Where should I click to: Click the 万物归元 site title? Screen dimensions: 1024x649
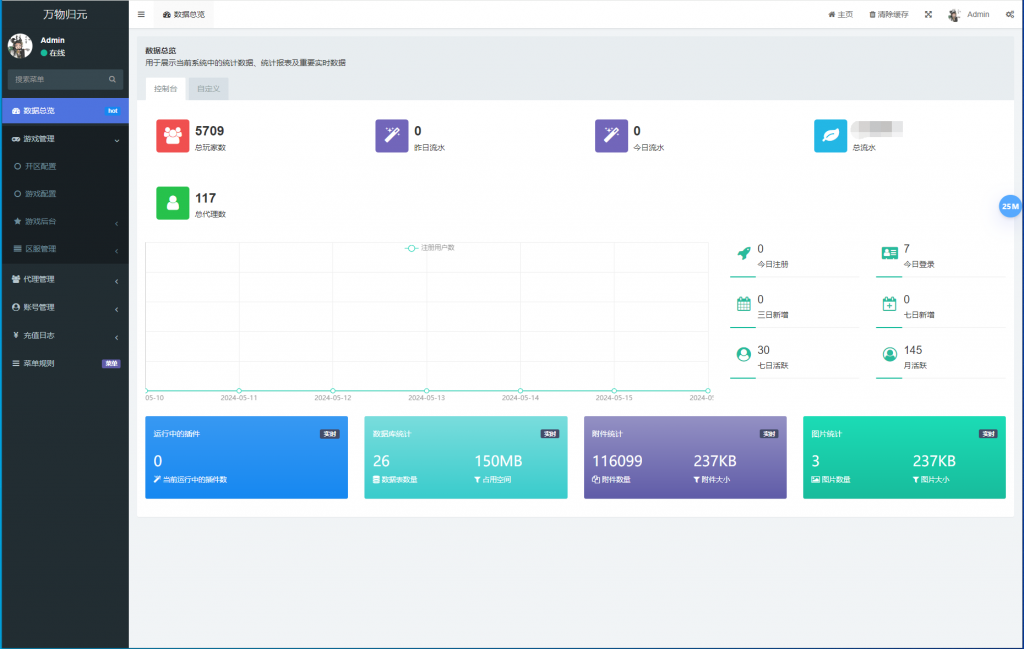point(65,14)
